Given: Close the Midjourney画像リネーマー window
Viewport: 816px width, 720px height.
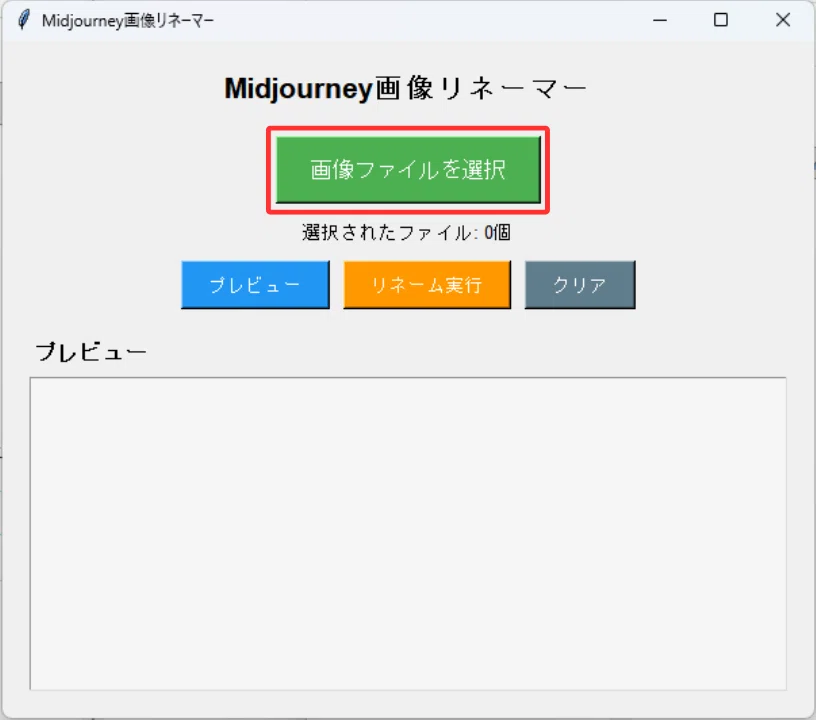Looking at the screenshot, I should [783, 20].
